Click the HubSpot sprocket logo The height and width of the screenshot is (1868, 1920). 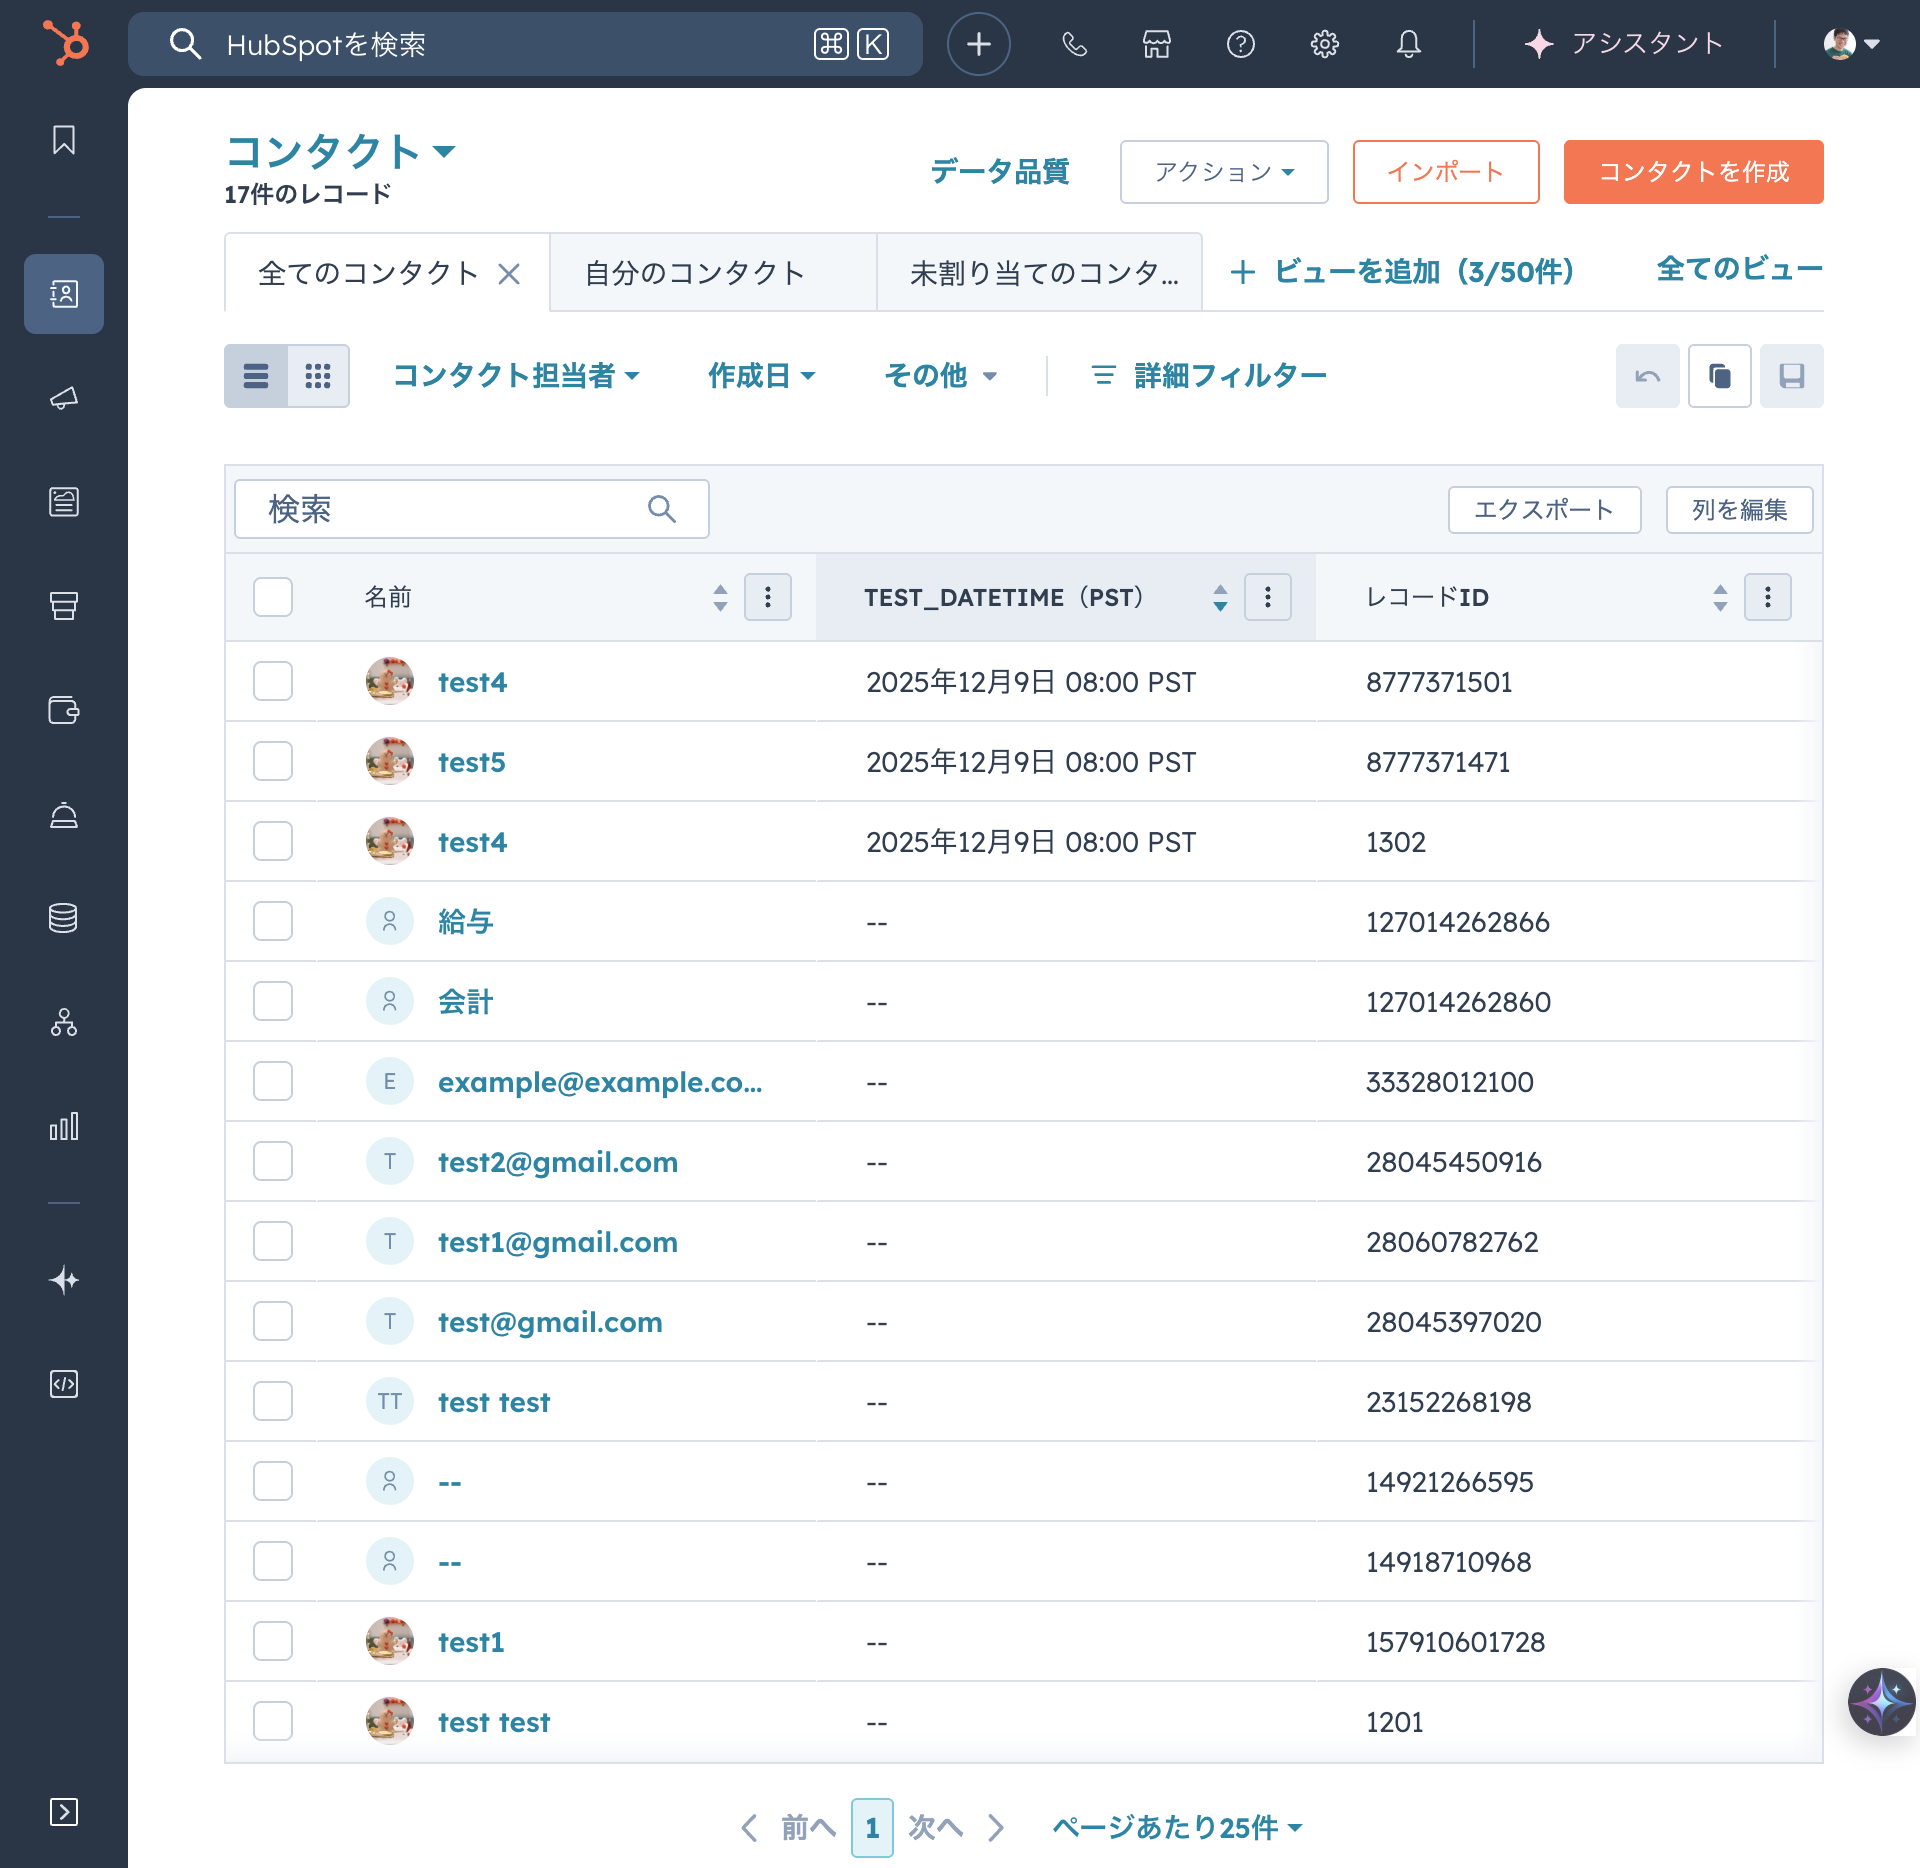click(66, 44)
